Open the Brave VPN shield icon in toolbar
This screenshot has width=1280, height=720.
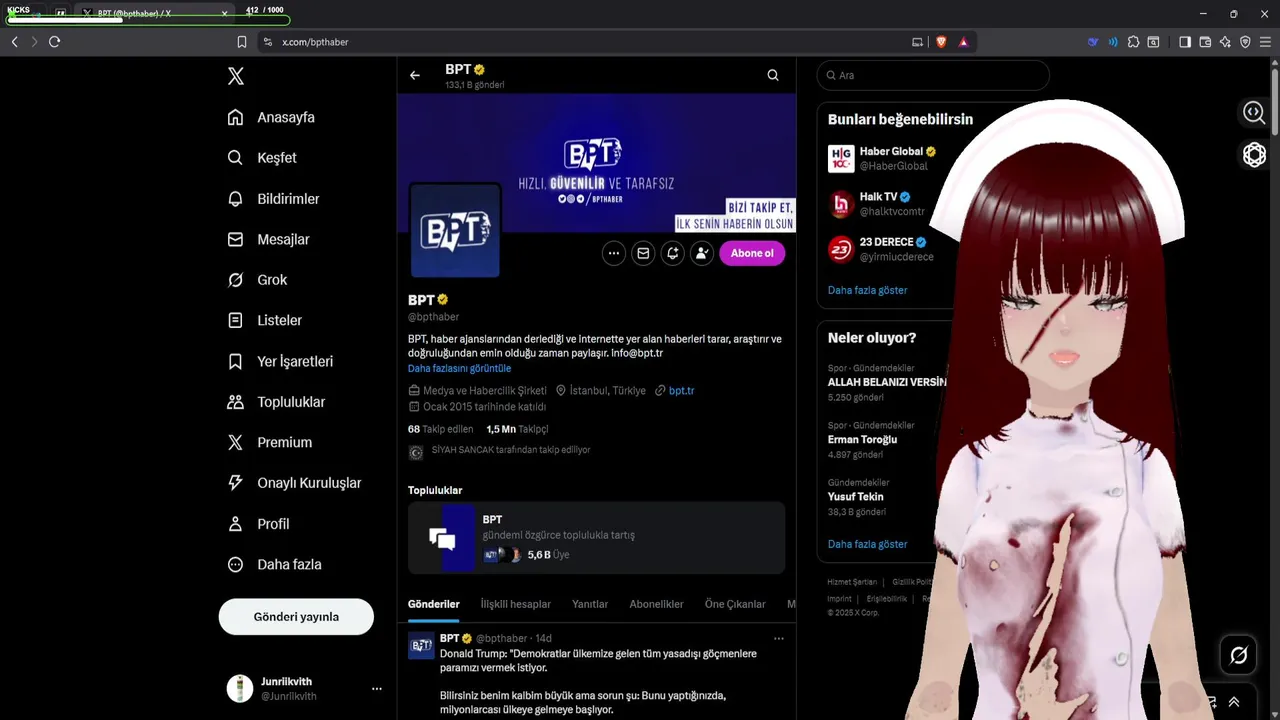1245,42
